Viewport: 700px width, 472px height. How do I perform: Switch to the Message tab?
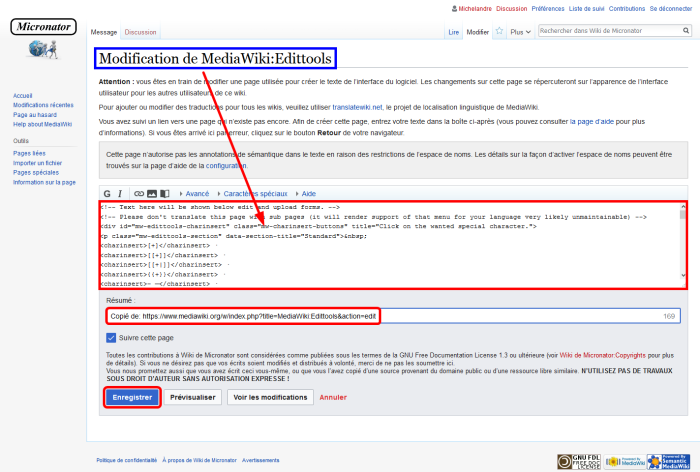pyautogui.click(x=104, y=32)
